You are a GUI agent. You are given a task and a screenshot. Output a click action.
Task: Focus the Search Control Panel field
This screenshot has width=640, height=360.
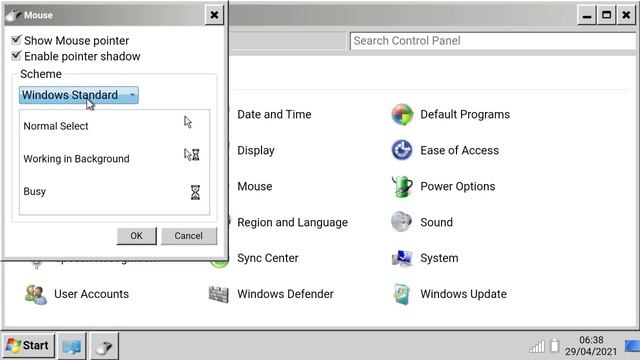pyautogui.click(x=493, y=41)
